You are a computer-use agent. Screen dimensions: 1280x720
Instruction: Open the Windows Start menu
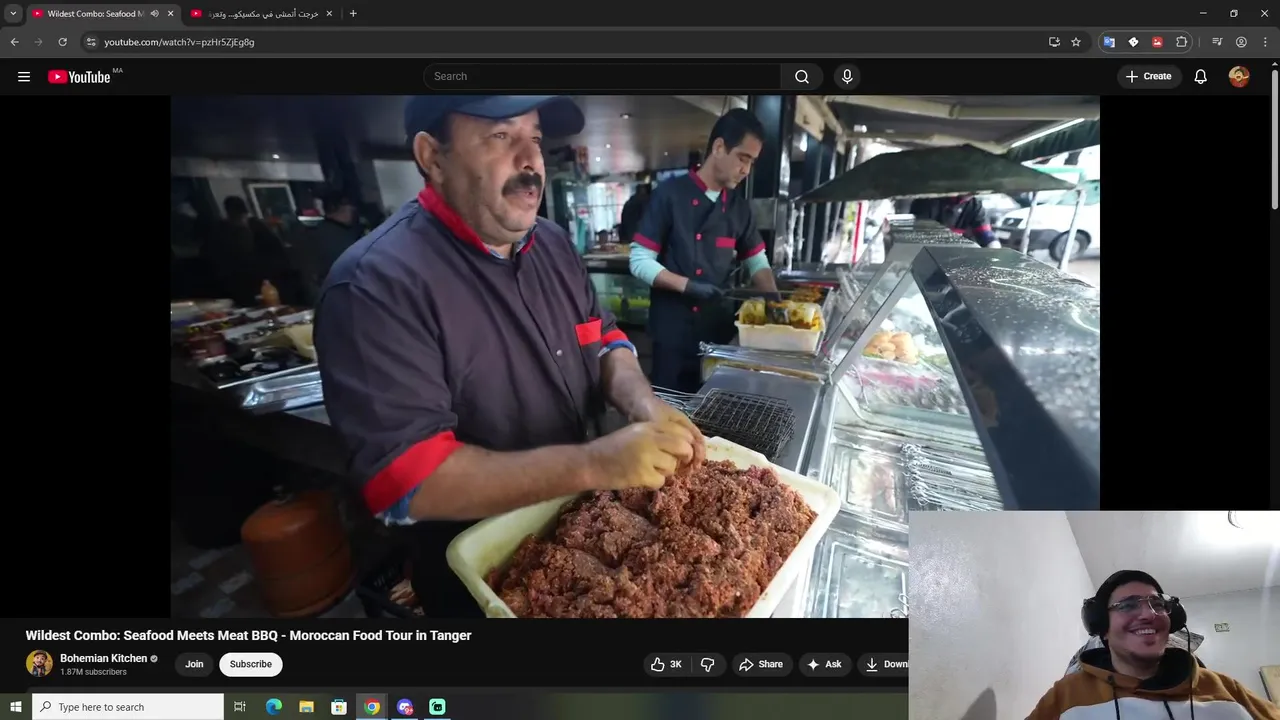point(15,707)
